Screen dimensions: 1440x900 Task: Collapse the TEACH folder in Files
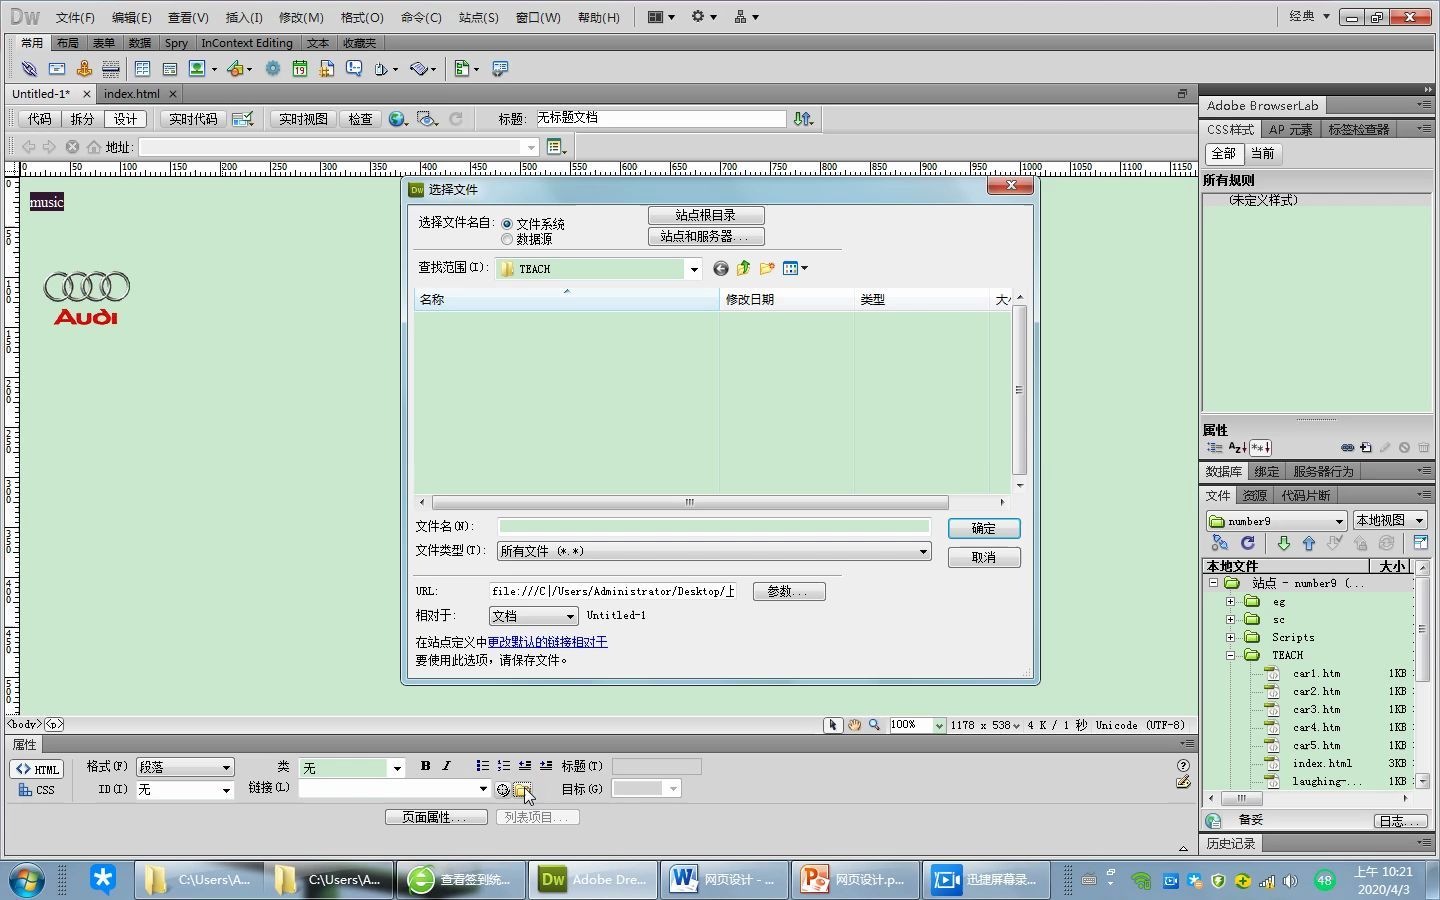click(1231, 656)
